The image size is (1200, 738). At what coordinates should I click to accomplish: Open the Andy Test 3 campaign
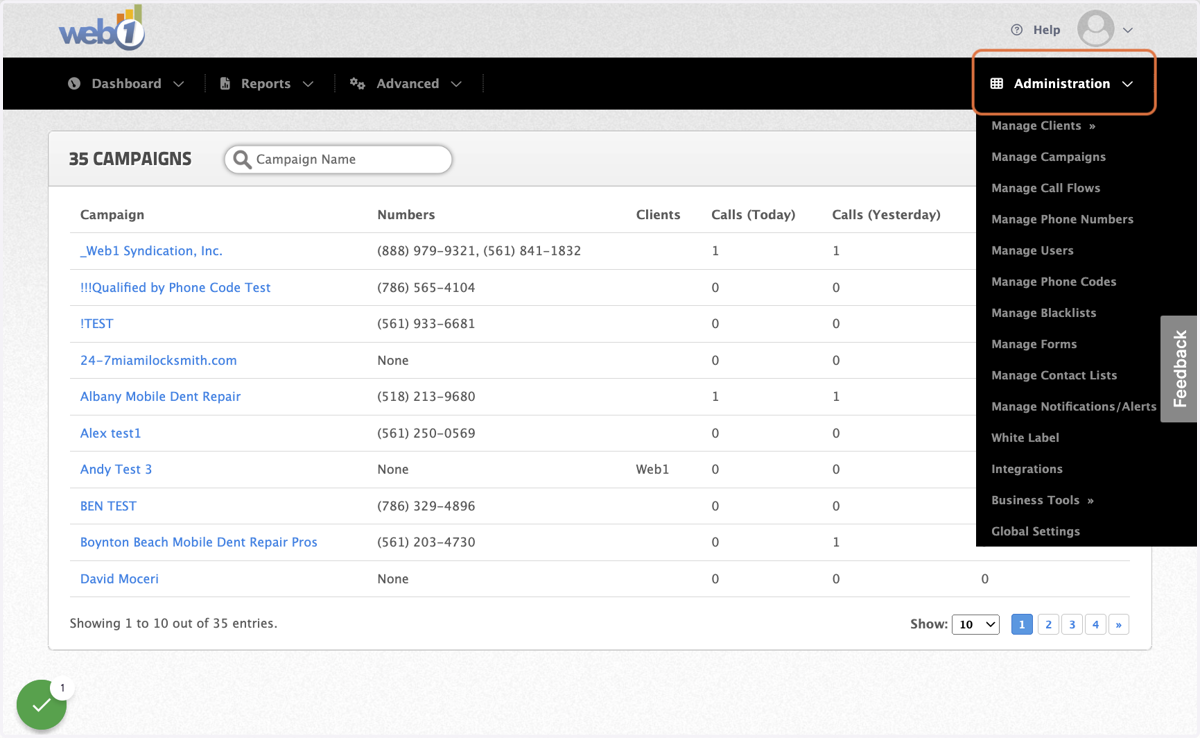tap(116, 469)
